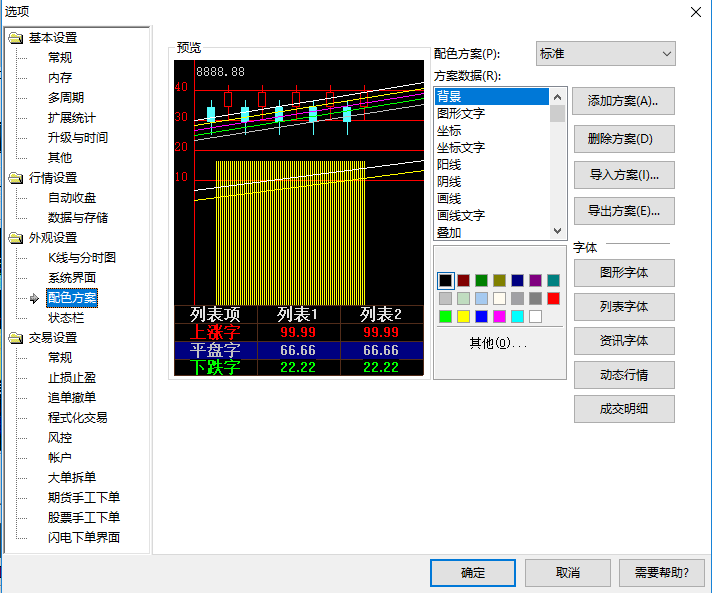
Task: Select 叠加 in the 方案数据 list
Action: click(492, 232)
